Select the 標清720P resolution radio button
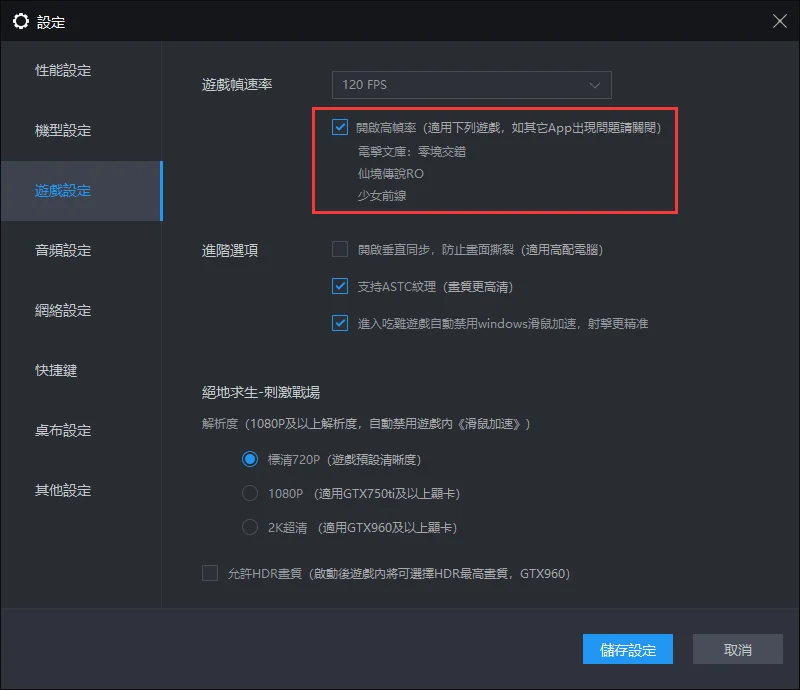The height and width of the screenshot is (690, 800). click(249, 459)
